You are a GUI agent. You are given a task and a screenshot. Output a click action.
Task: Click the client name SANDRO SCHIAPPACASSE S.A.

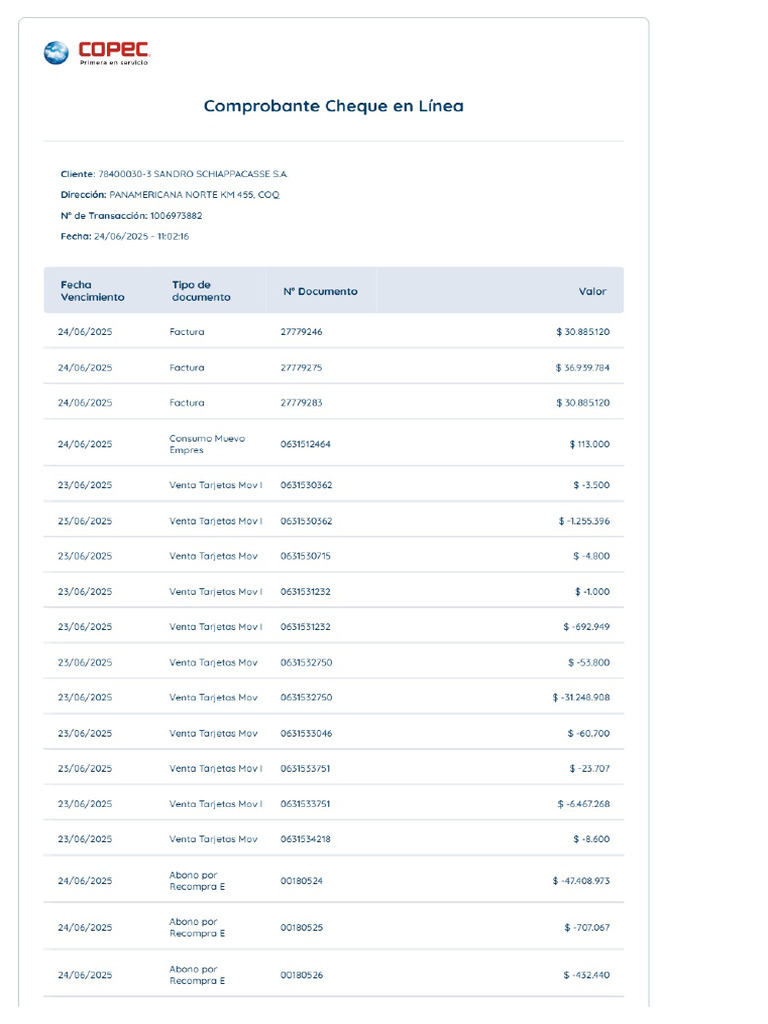point(220,174)
